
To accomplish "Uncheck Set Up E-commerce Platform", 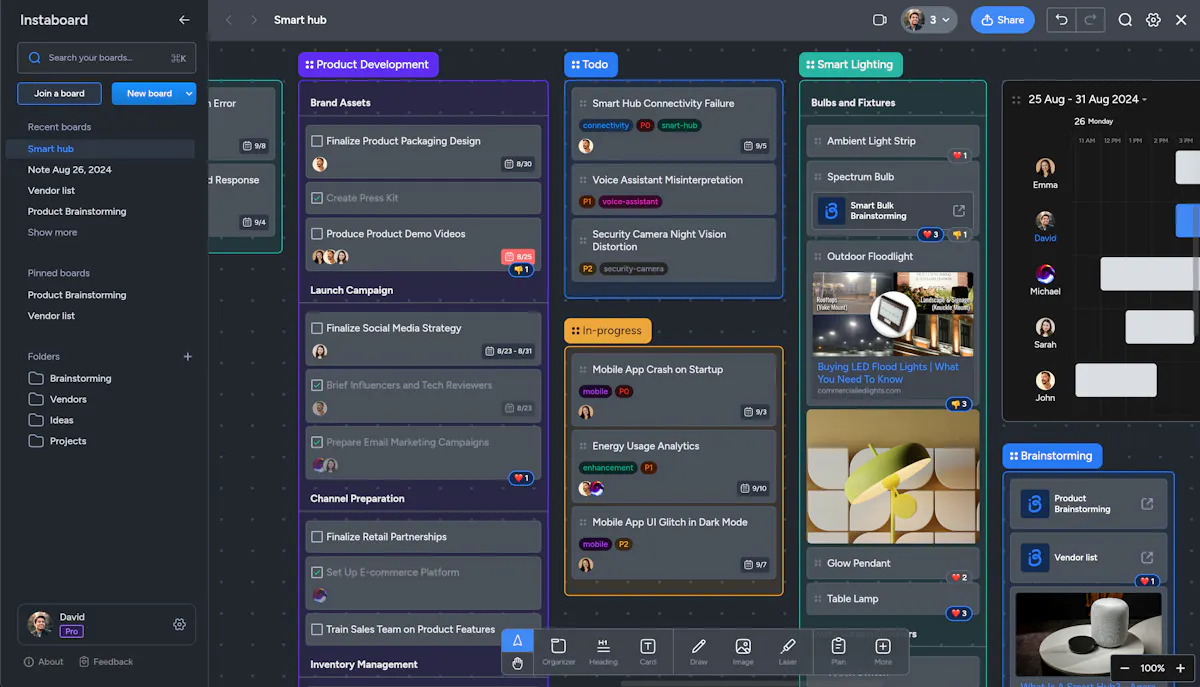I will 317,573.
